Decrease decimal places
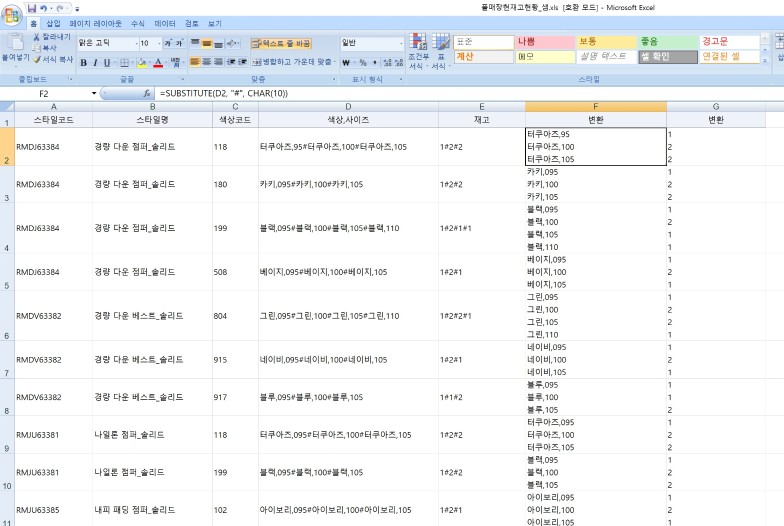The height and width of the screenshot is (526, 784). [399, 62]
